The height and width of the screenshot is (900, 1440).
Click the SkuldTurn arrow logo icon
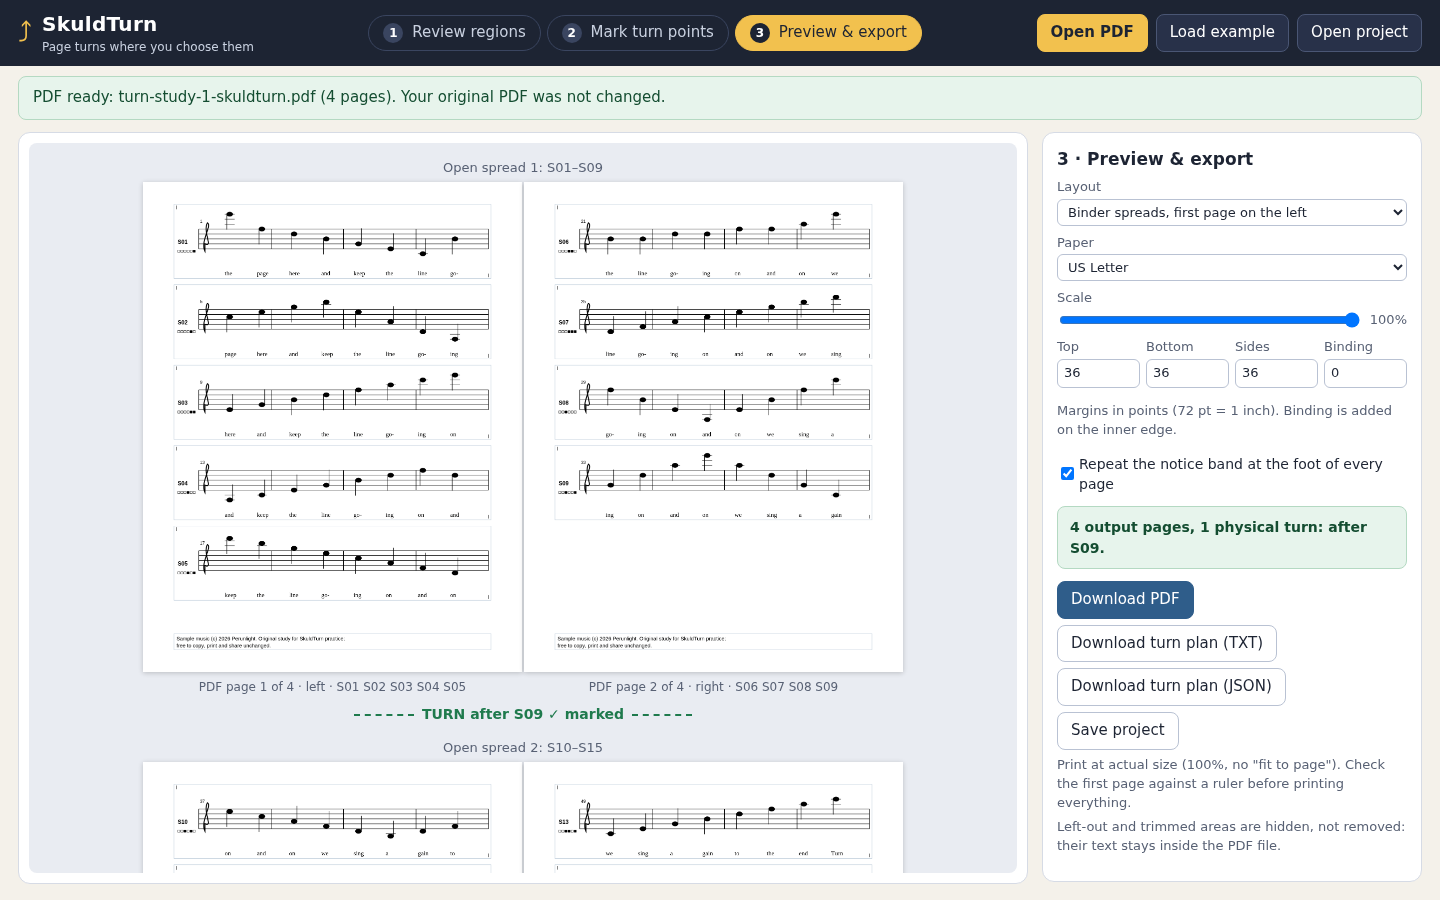(x=25, y=32)
